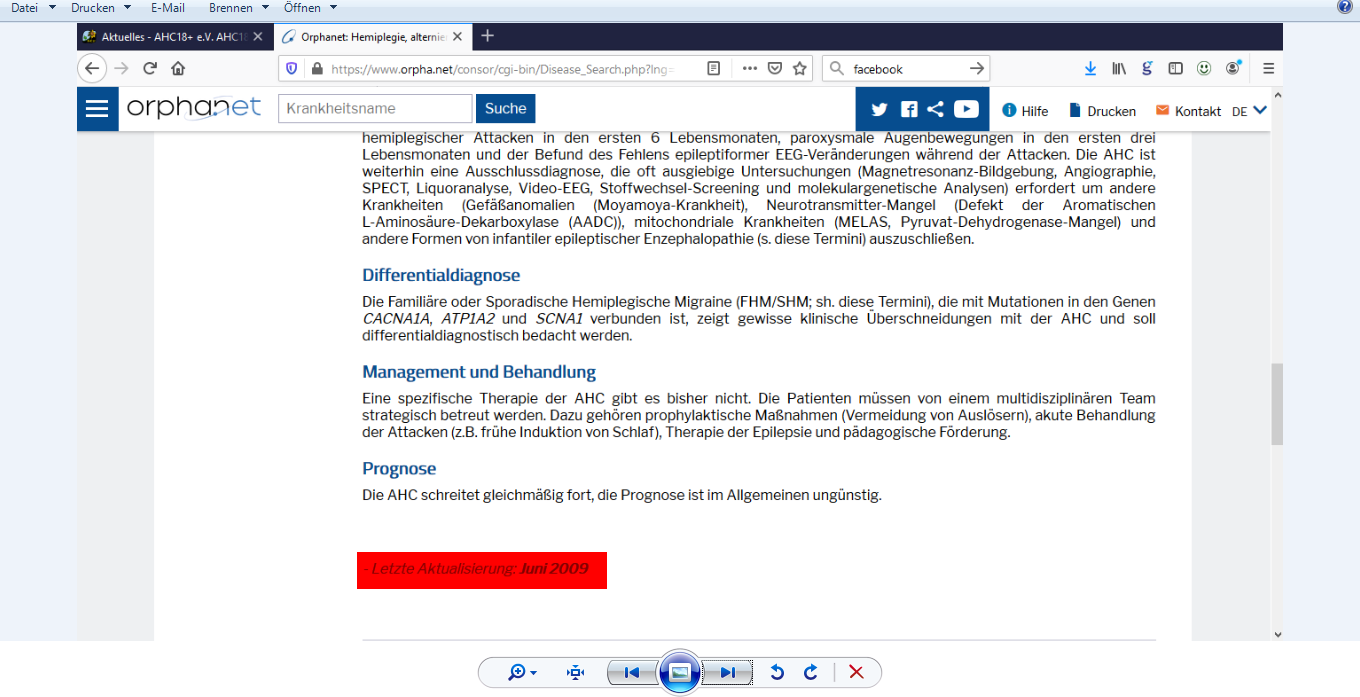Go to the browser home page
The height and width of the screenshot is (697, 1360).
pyautogui.click(x=178, y=69)
